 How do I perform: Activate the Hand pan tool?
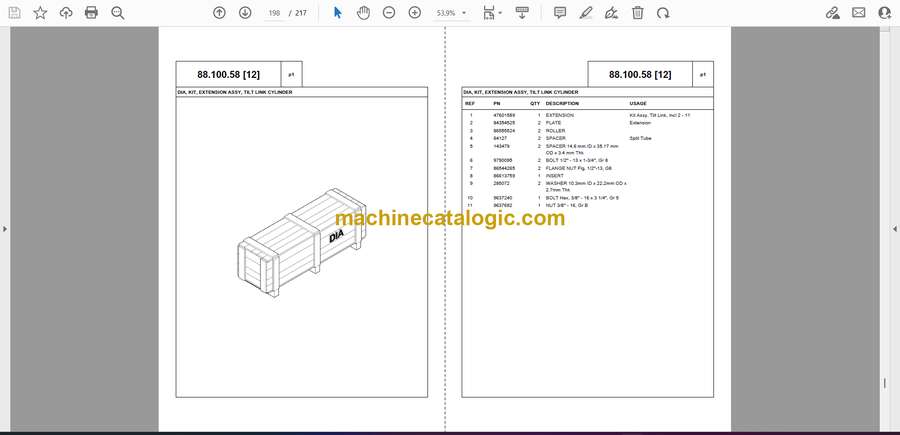363,13
